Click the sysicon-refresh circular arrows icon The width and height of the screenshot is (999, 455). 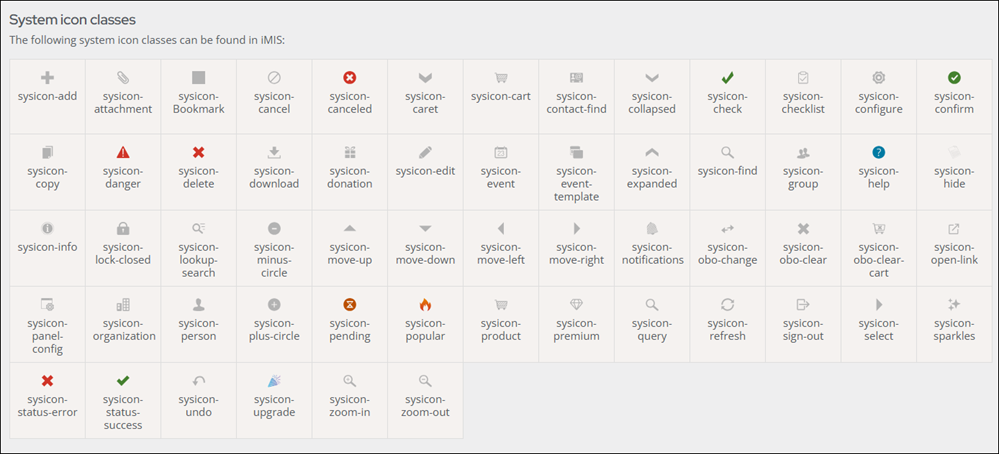pos(728,305)
